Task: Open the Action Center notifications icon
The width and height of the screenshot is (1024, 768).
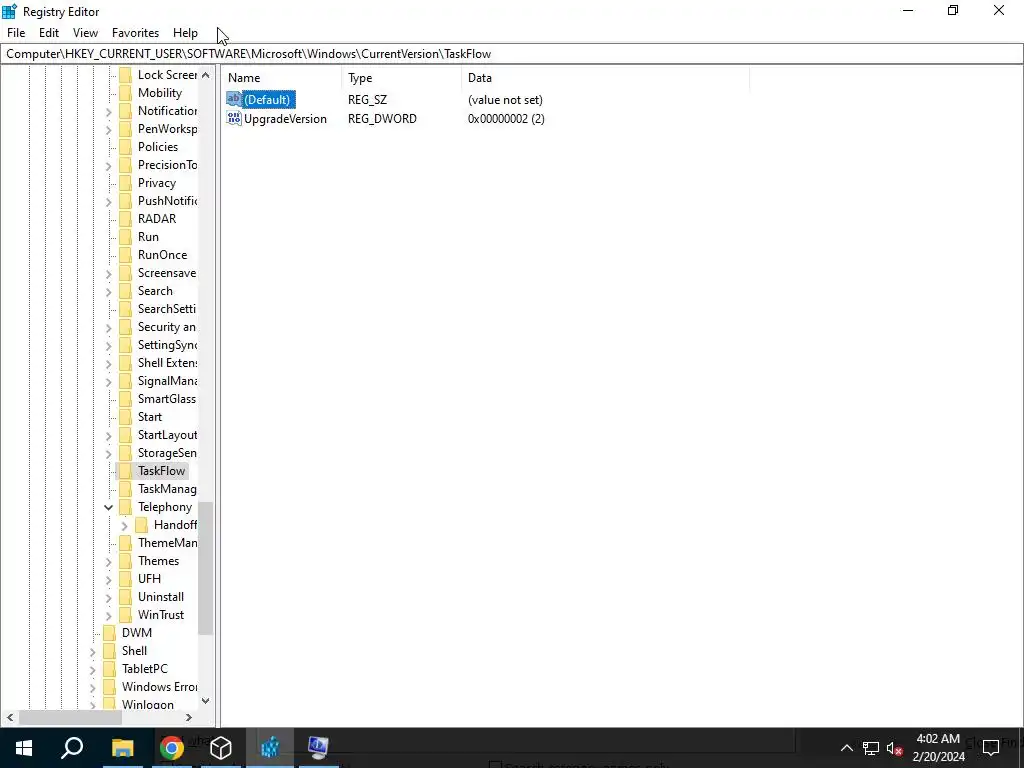Action: [x=991, y=748]
